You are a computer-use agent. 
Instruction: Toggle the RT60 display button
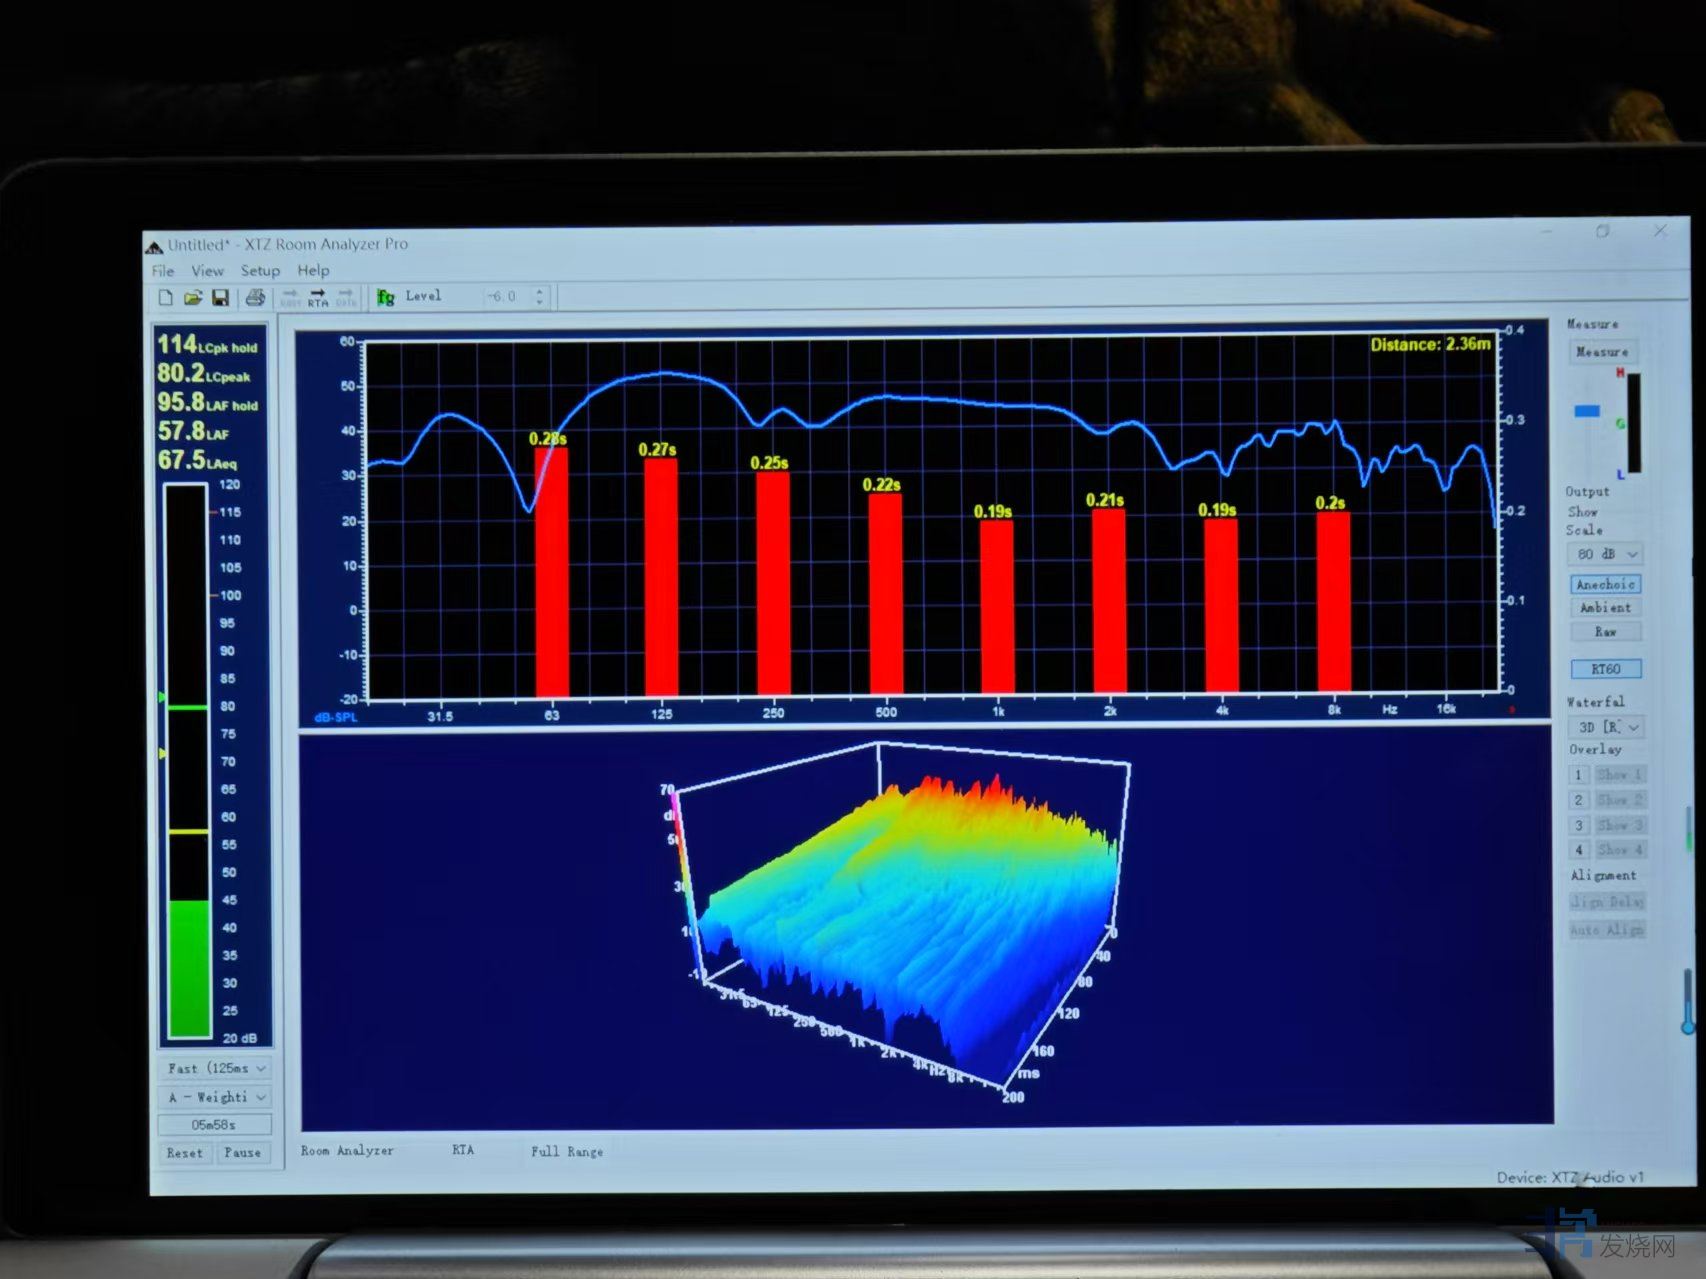(x=1604, y=669)
